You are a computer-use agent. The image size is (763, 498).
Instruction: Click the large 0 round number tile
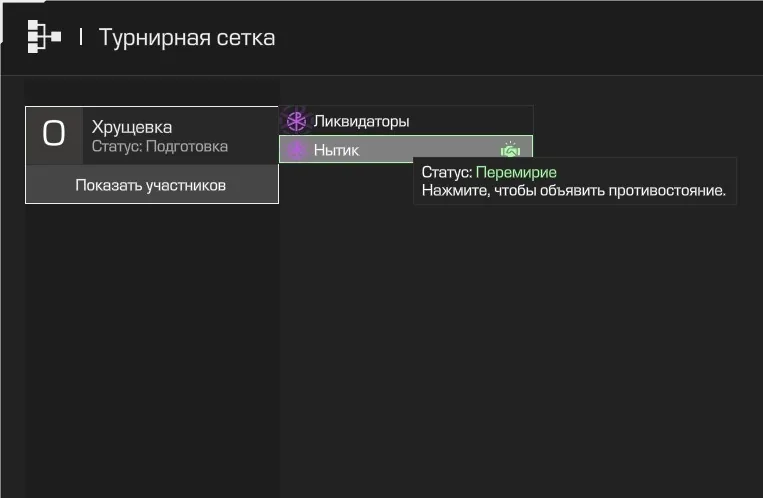click(54, 135)
